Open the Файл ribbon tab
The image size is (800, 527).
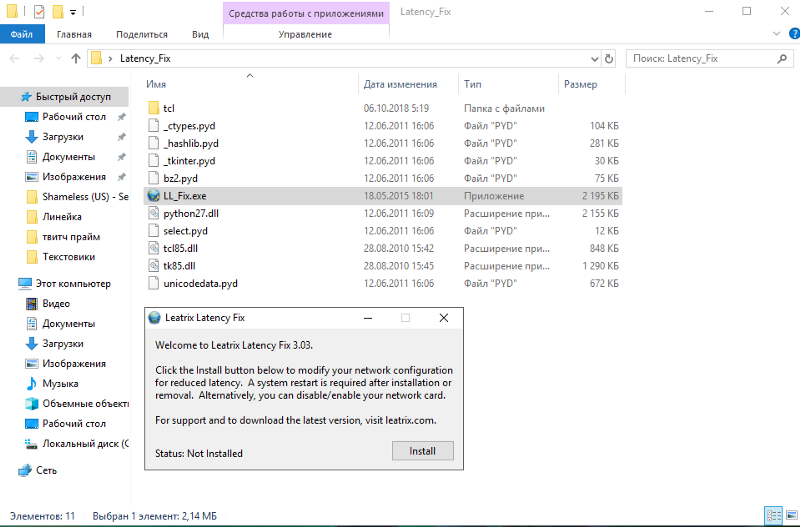[x=22, y=34]
